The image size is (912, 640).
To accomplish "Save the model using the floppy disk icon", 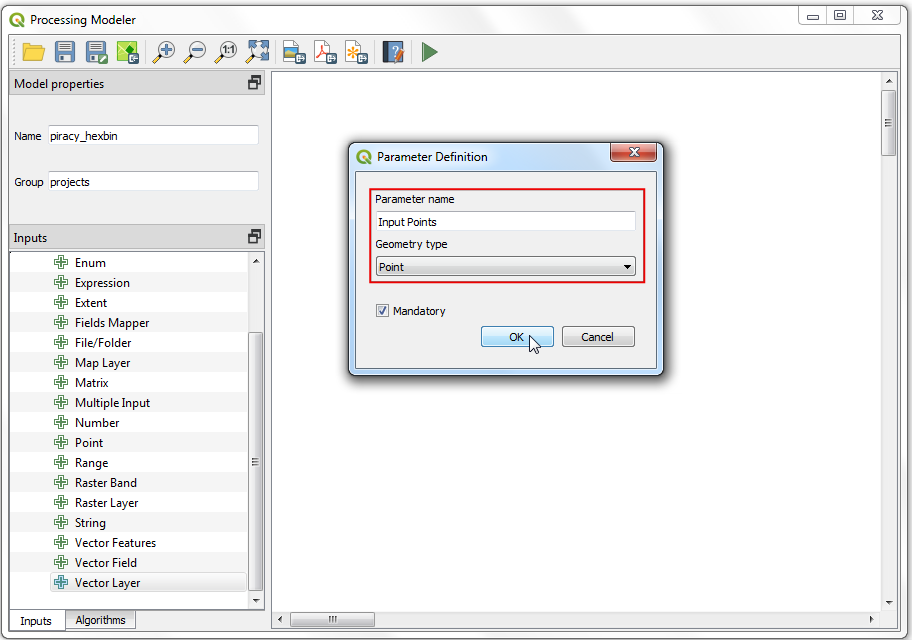I will pos(65,52).
